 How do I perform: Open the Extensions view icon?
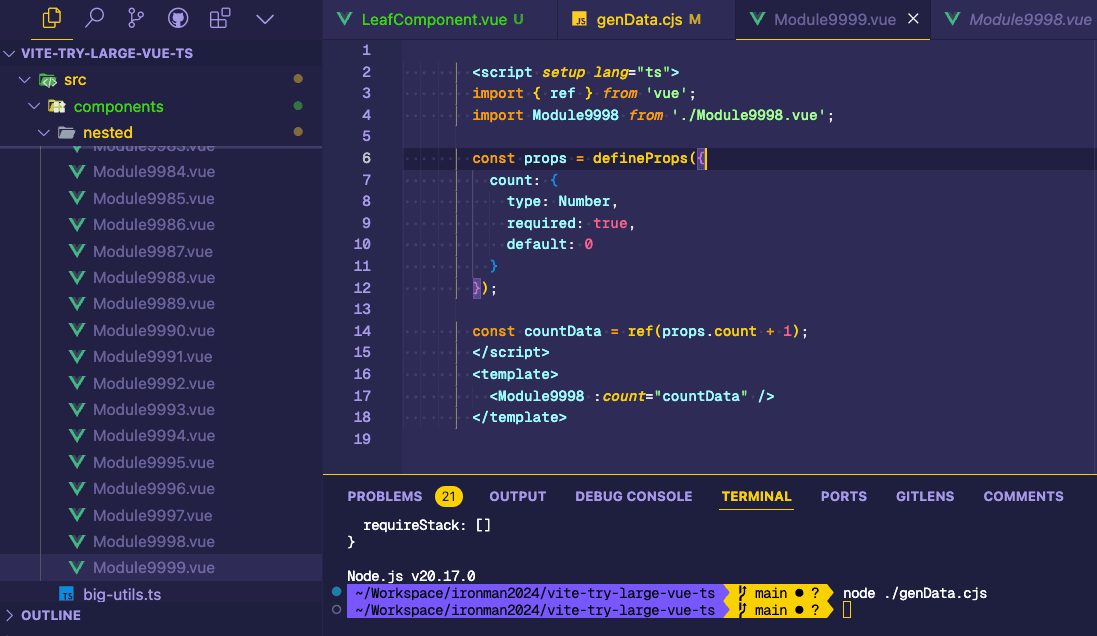tap(220, 18)
